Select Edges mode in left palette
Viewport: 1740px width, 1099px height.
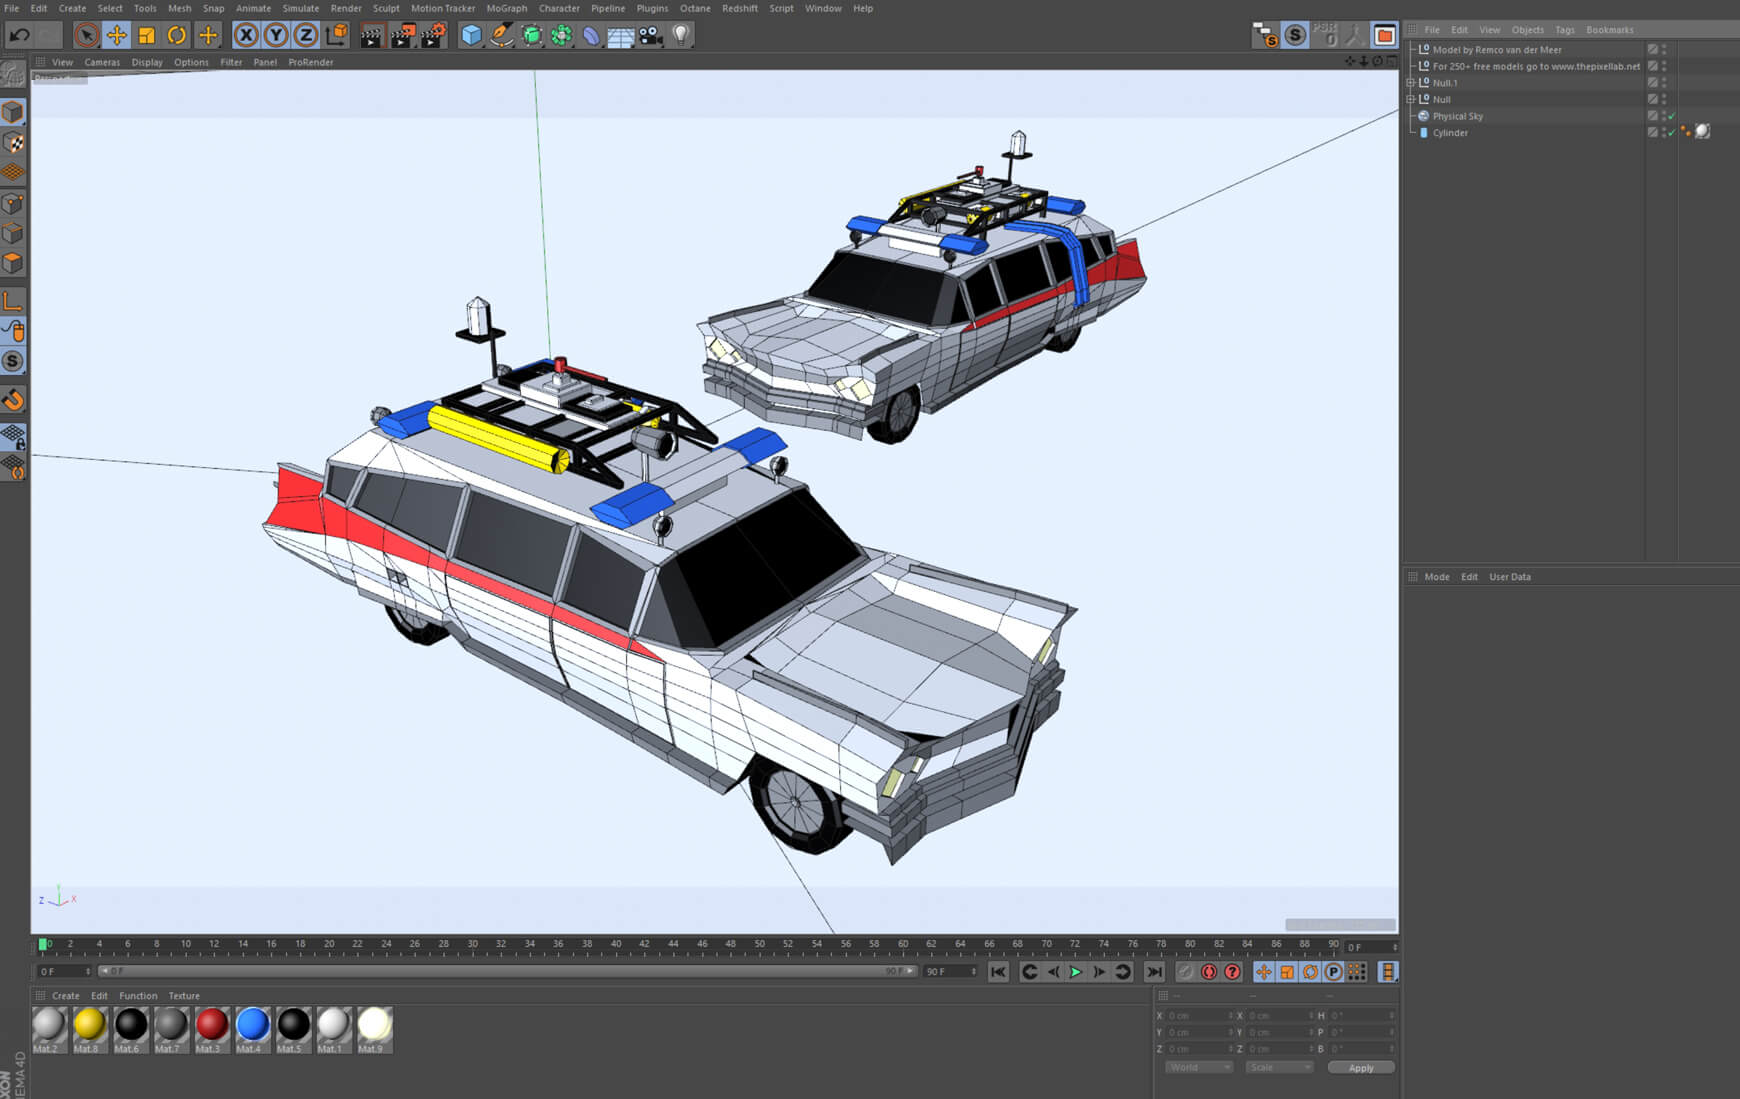coord(13,233)
